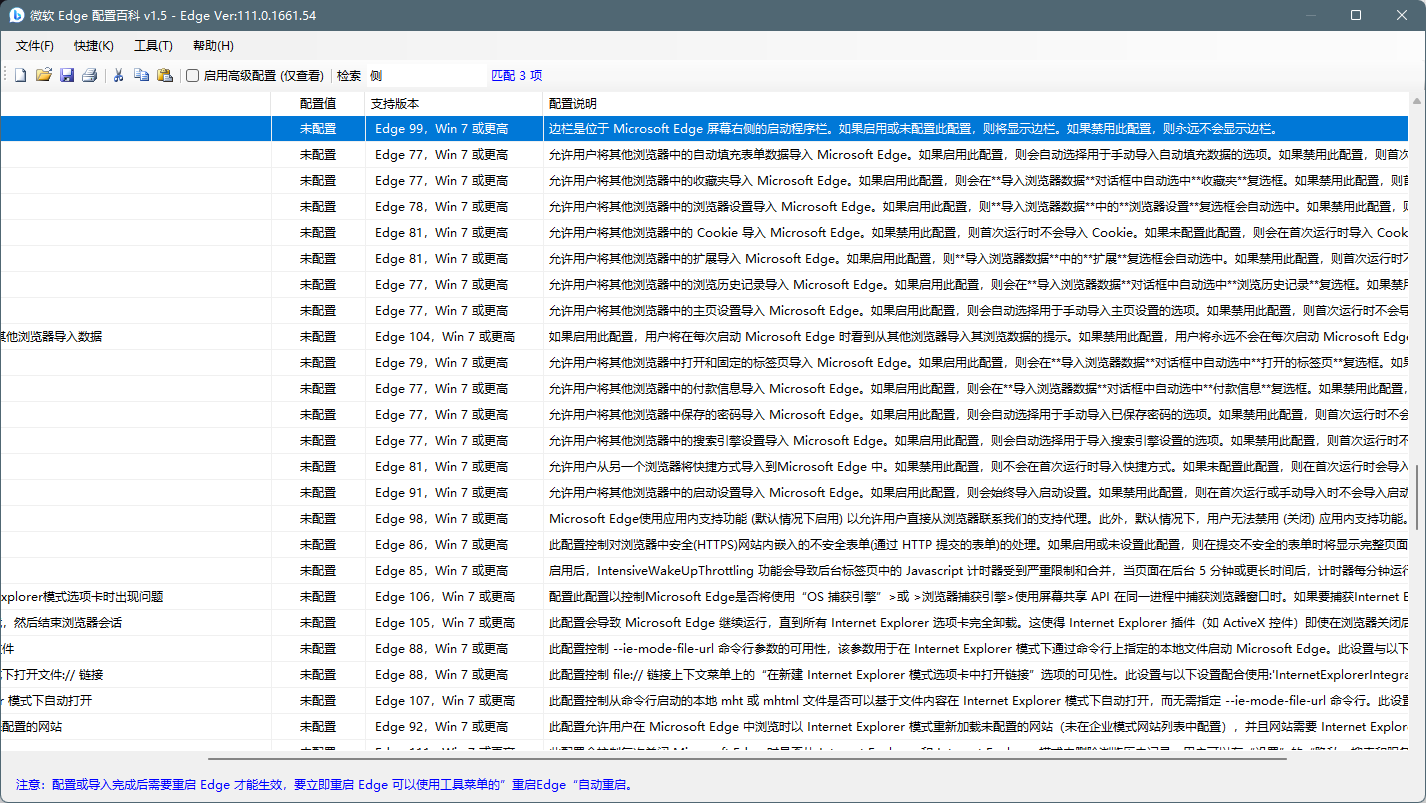
Task: Click description about Cookie 导入
Action: point(977,233)
